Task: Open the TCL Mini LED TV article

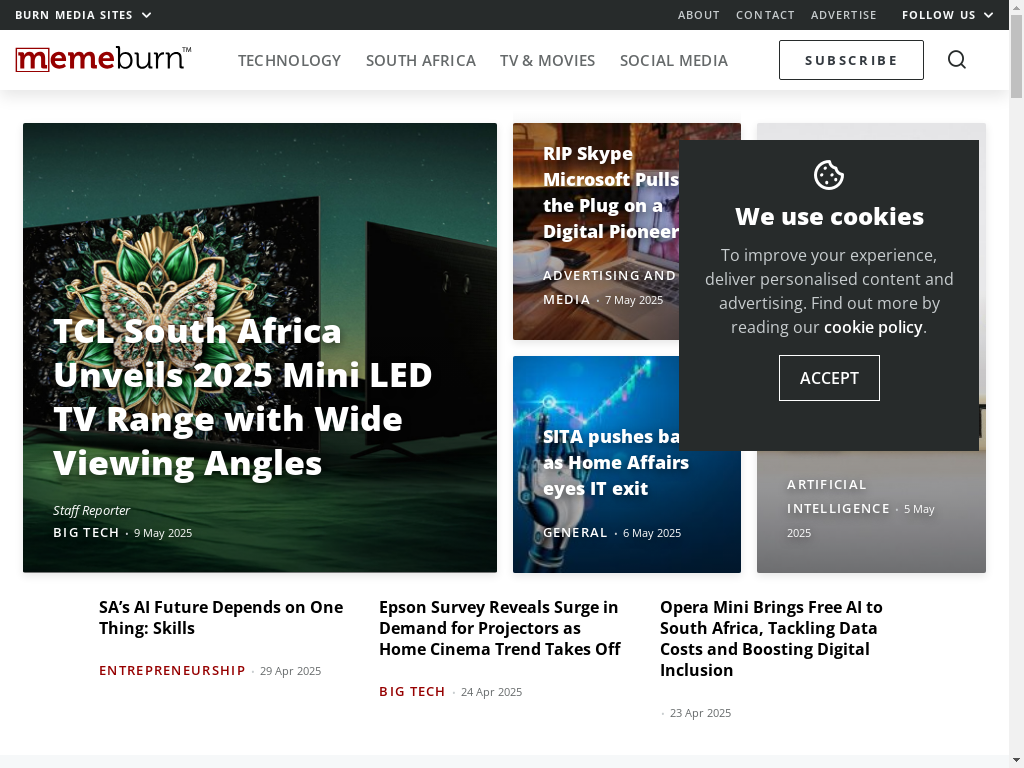Action: click(243, 397)
